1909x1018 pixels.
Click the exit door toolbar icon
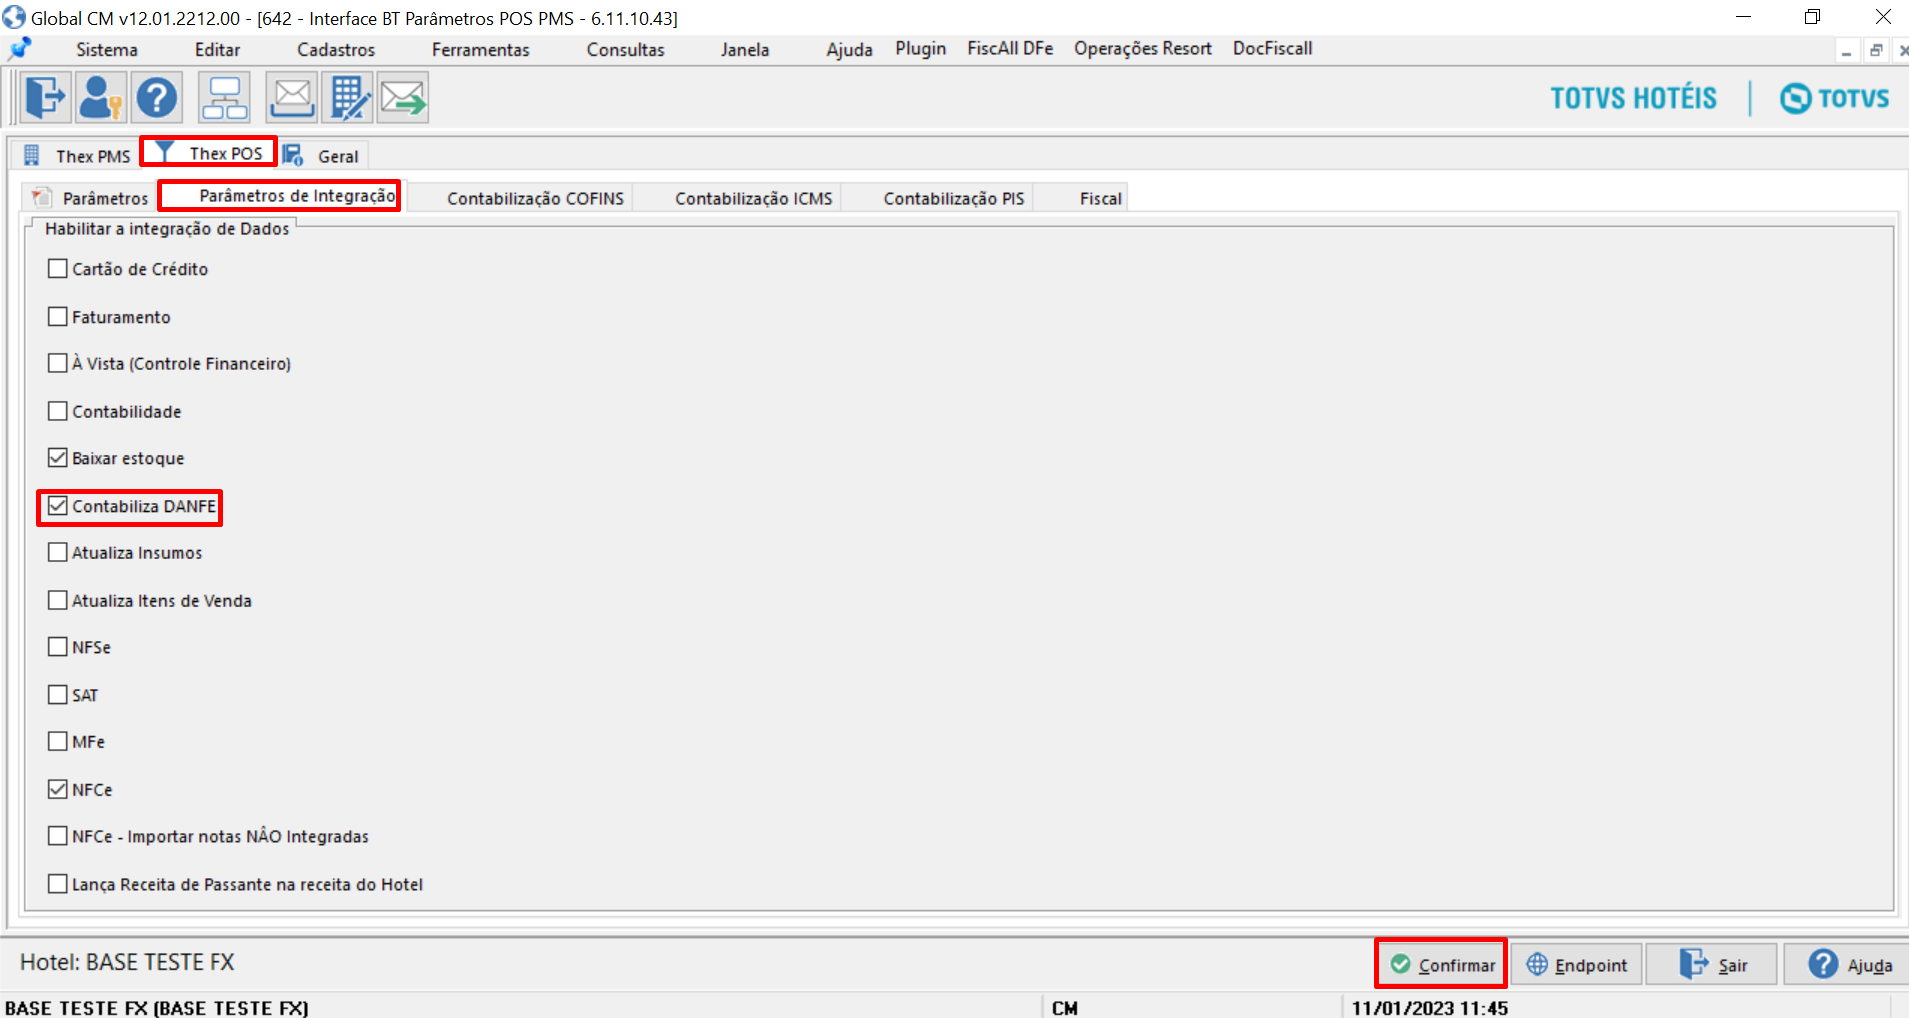coord(45,98)
